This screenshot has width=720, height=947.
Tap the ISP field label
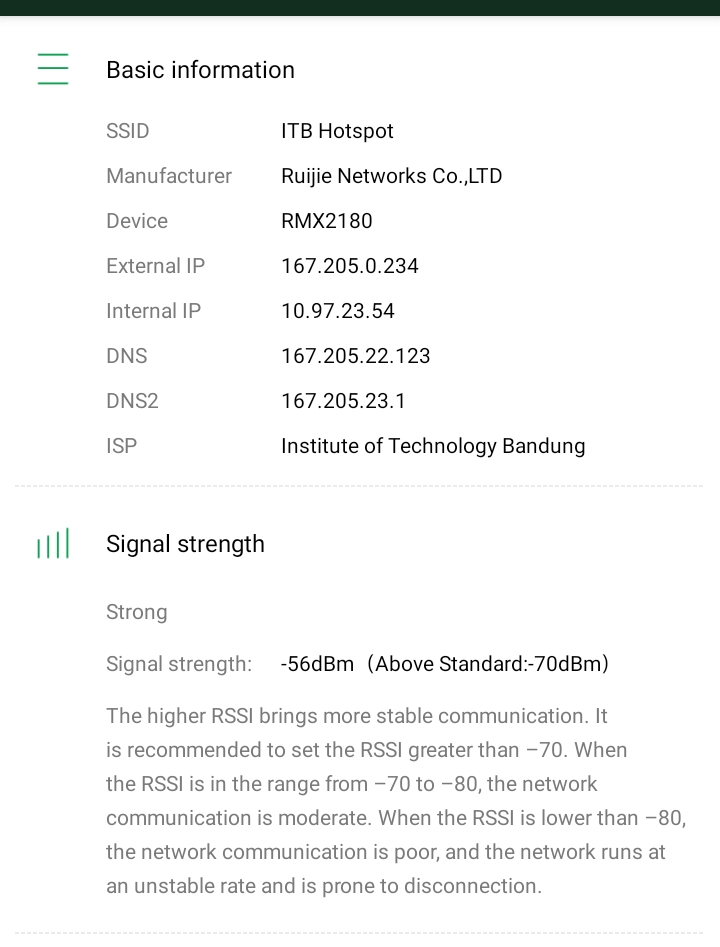pos(121,446)
